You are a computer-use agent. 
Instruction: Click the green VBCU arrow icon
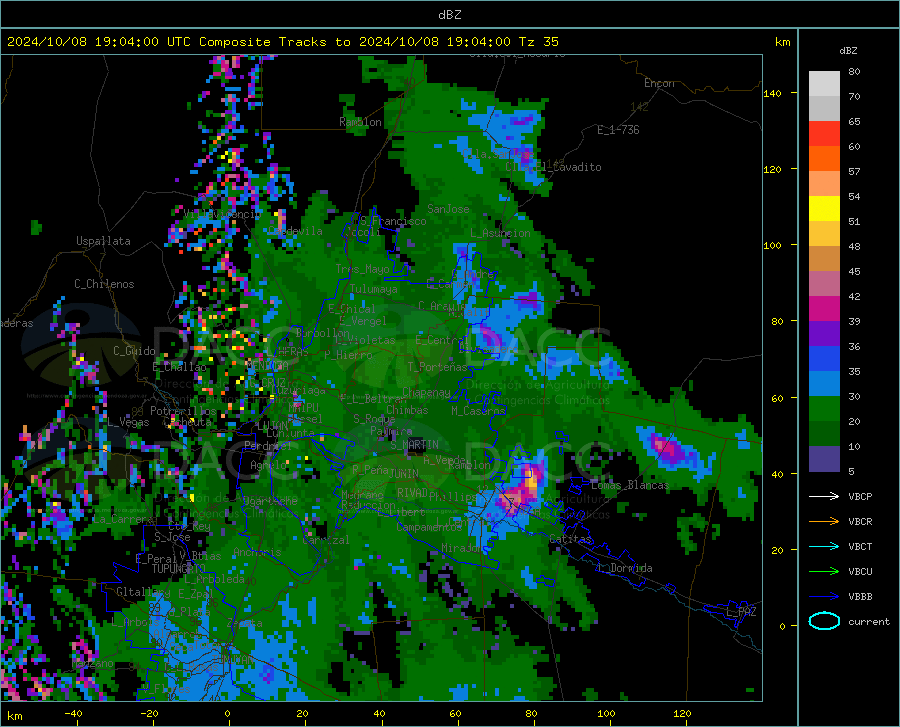(824, 571)
